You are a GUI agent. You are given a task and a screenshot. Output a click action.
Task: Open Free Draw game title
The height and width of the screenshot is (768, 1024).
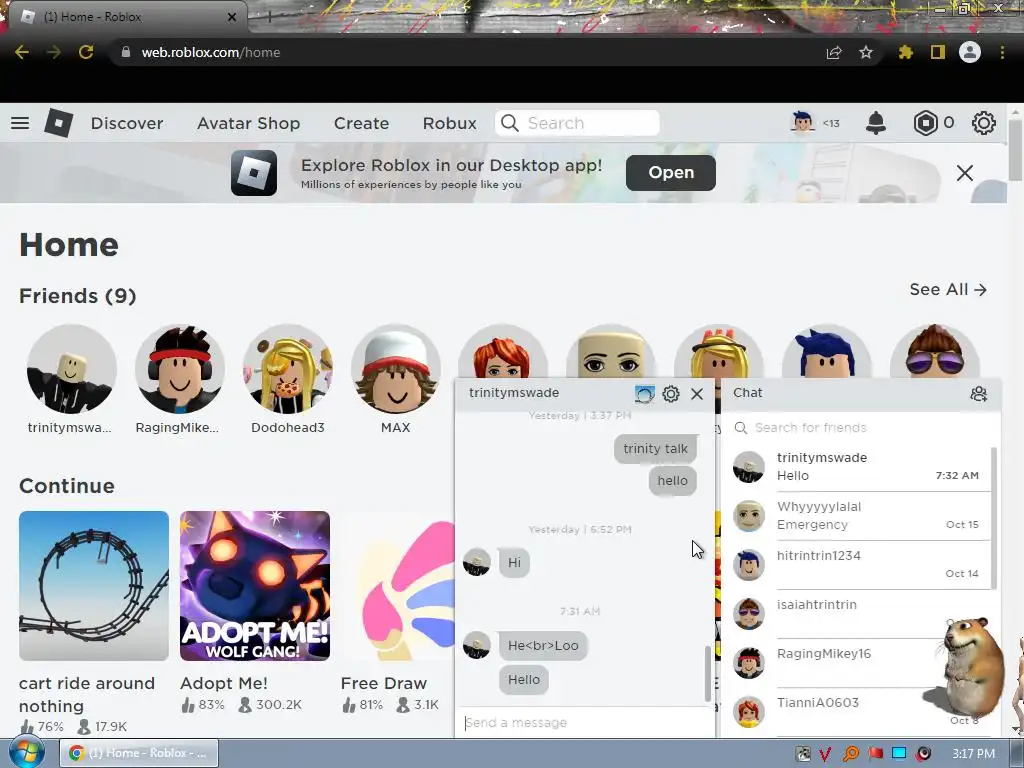click(x=383, y=683)
